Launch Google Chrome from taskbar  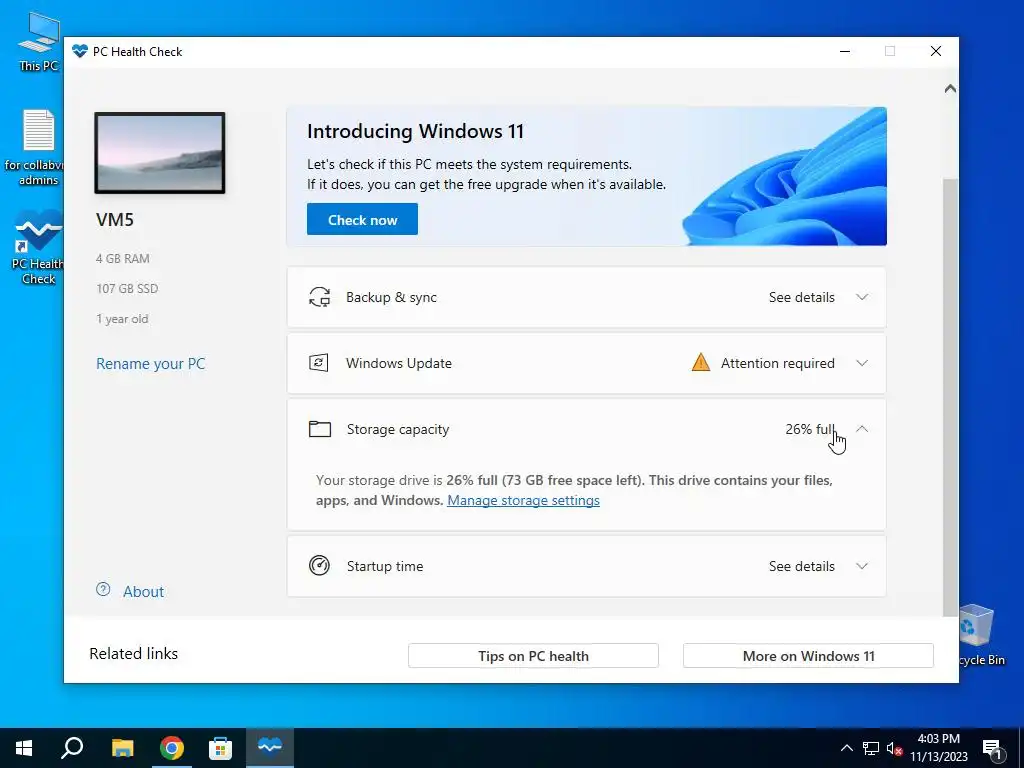click(x=171, y=748)
